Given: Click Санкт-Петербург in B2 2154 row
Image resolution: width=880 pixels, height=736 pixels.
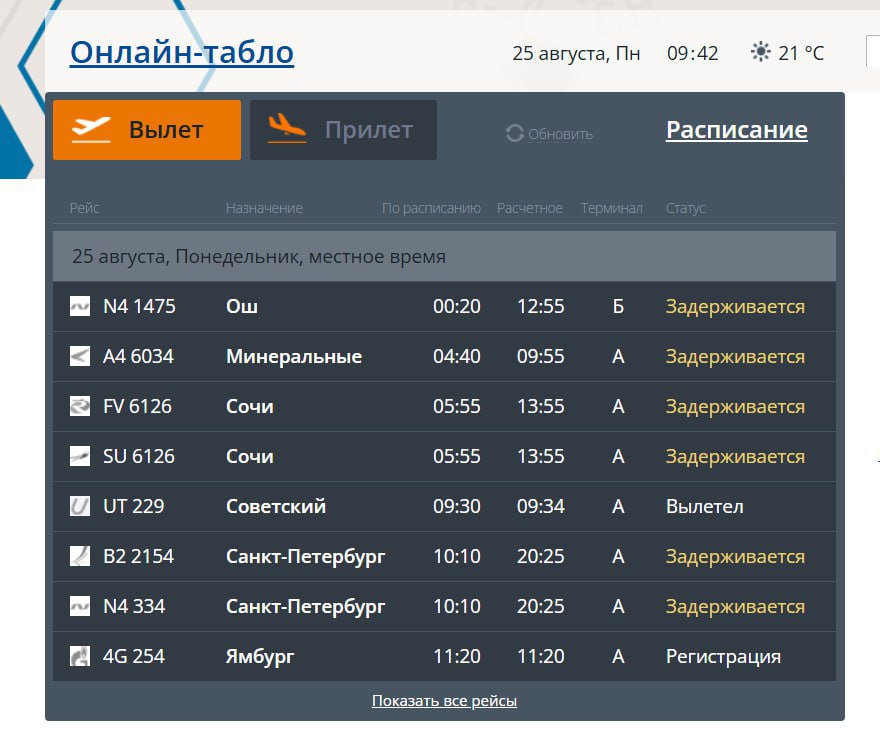Looking at the screenshot, I should 305,556.
